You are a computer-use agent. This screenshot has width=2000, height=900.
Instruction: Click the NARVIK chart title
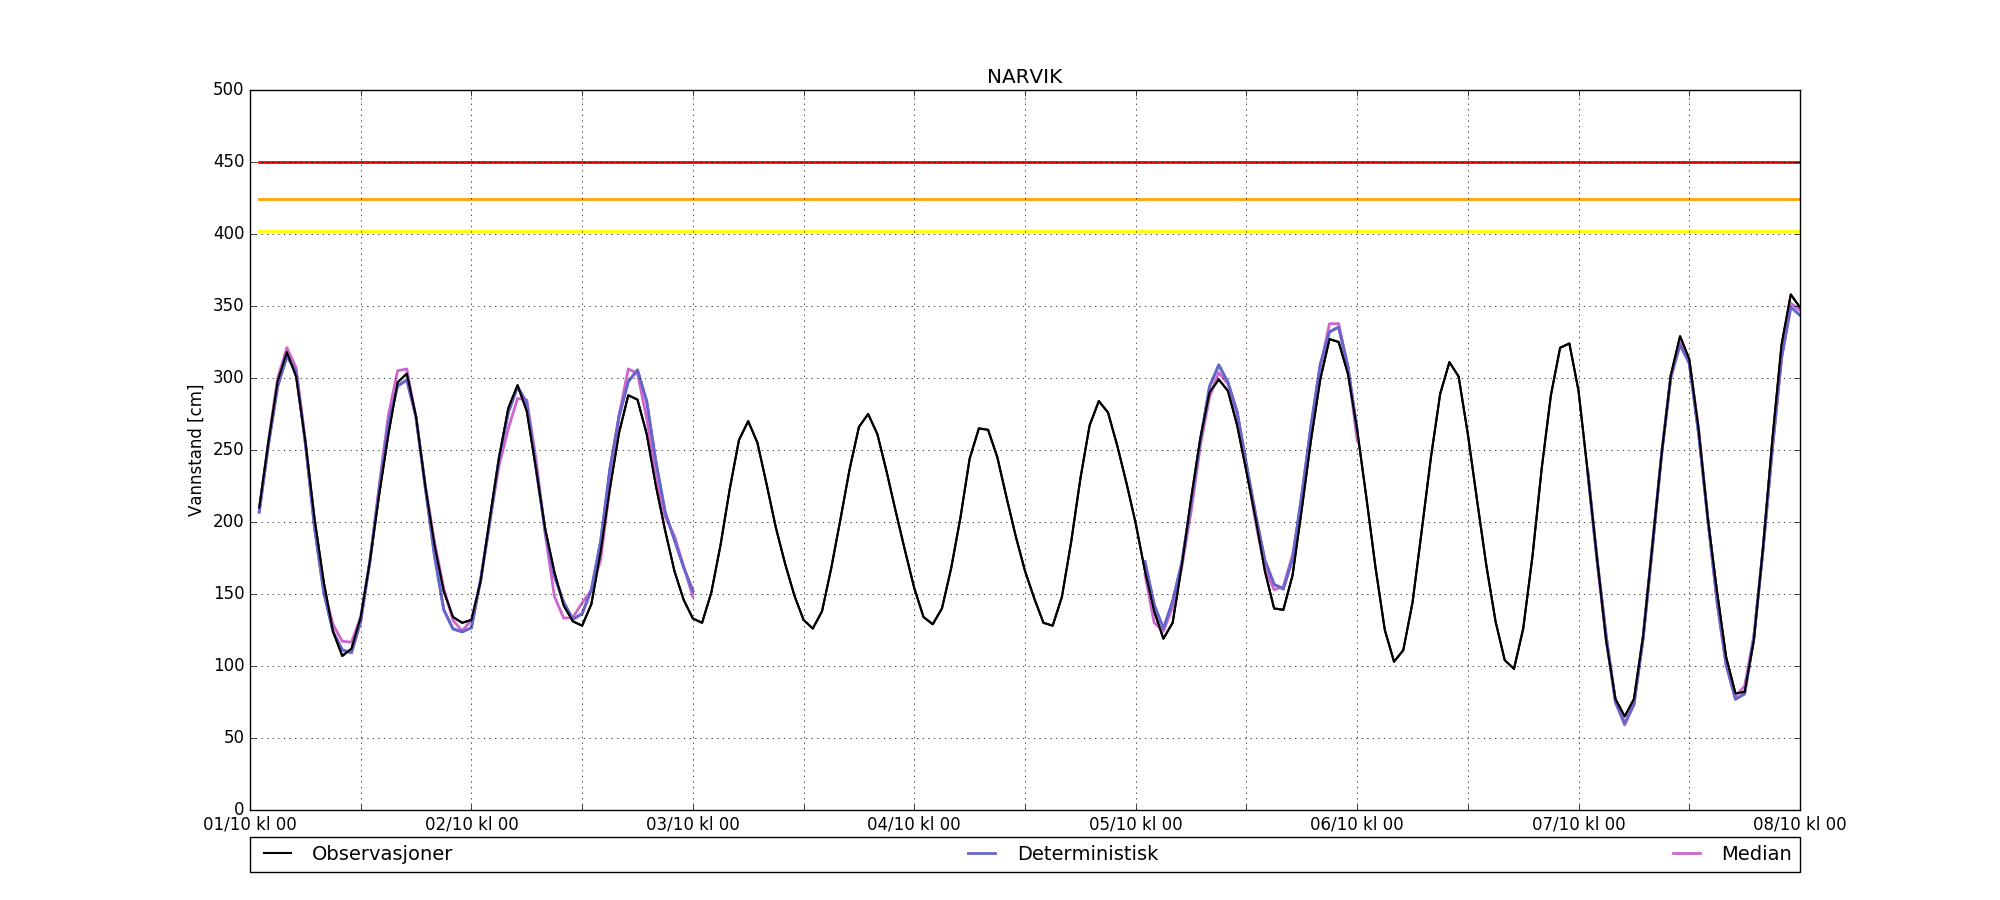pyautogui.click(x=1024, y=77)
